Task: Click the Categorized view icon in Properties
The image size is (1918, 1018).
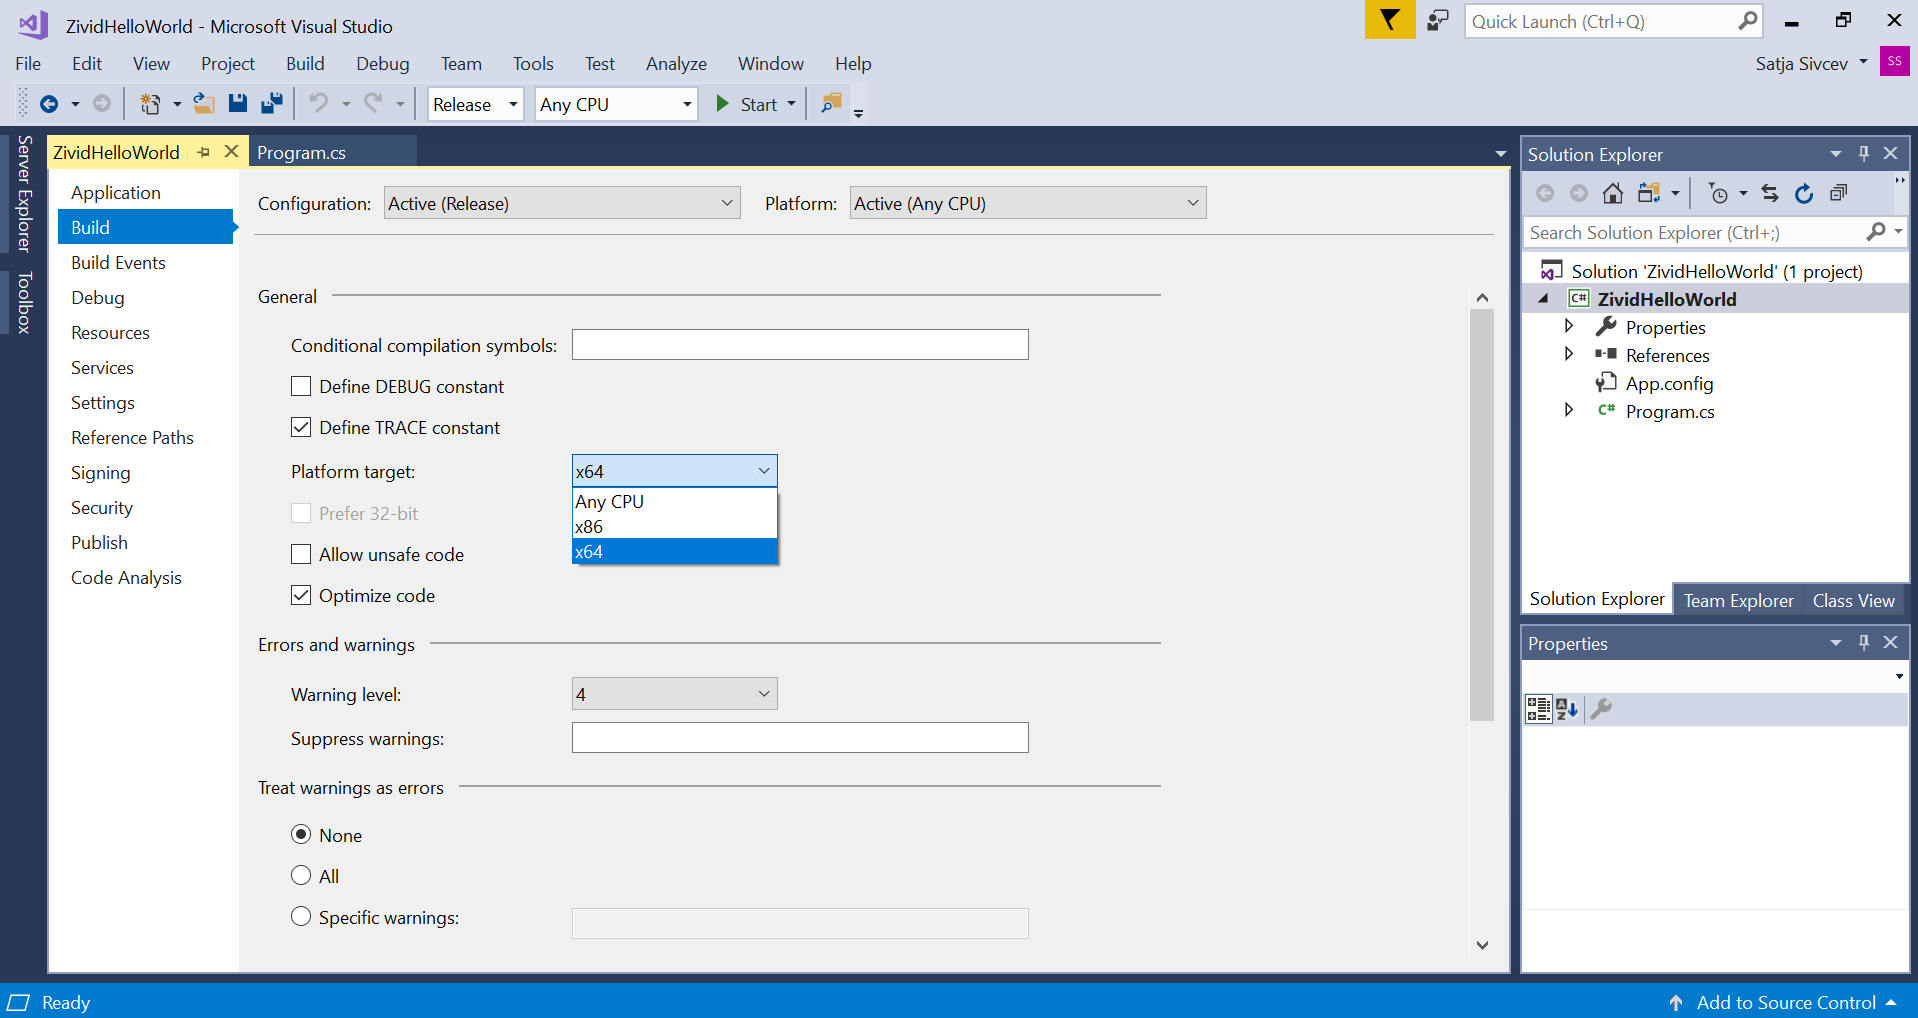Action: 1538,709
